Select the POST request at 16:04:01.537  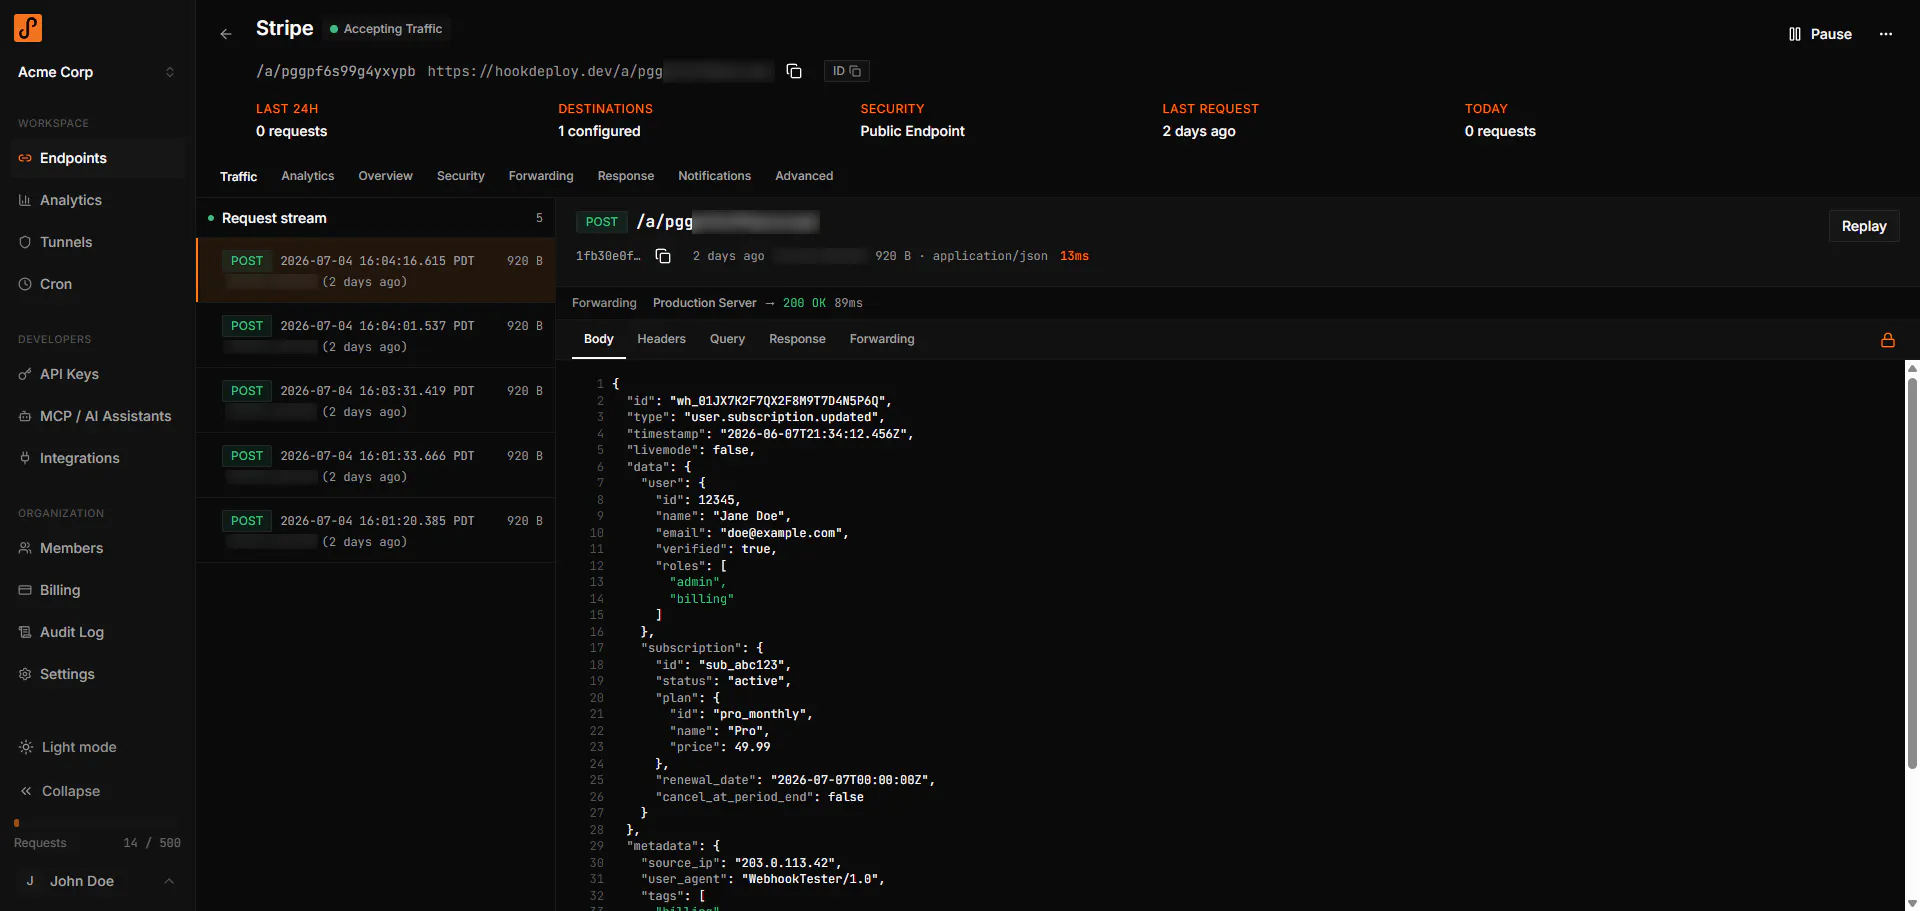tap(376, 335)
